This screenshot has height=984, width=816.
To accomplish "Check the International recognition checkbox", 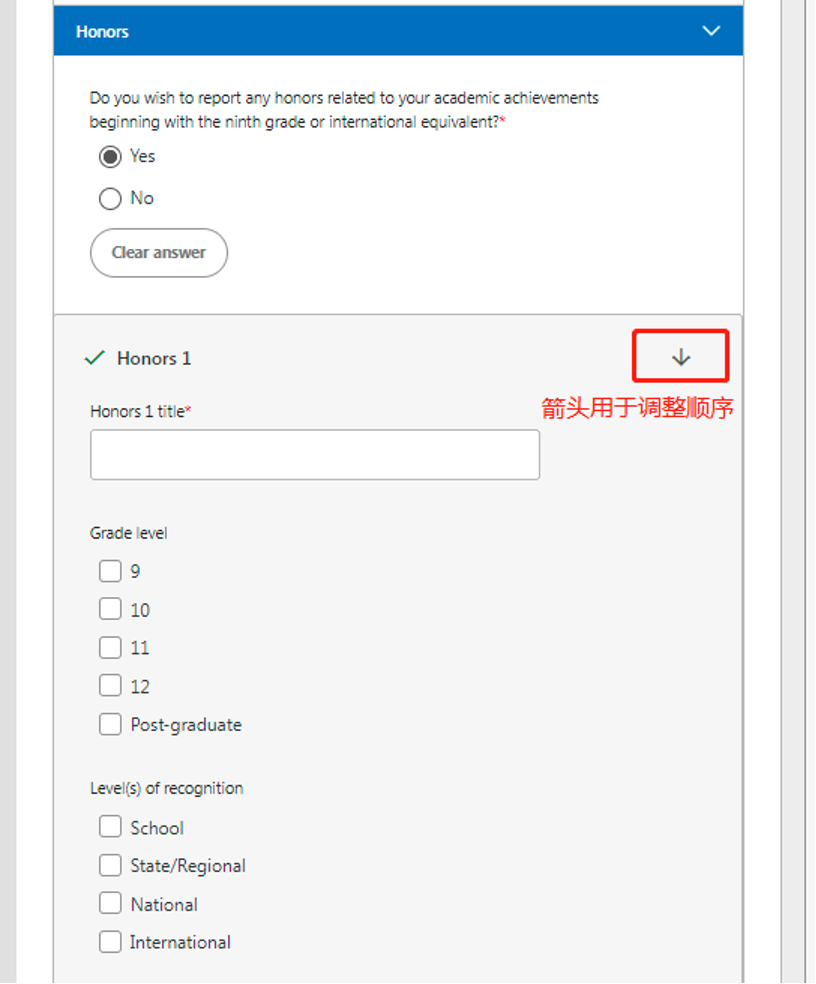I will 110,942.
